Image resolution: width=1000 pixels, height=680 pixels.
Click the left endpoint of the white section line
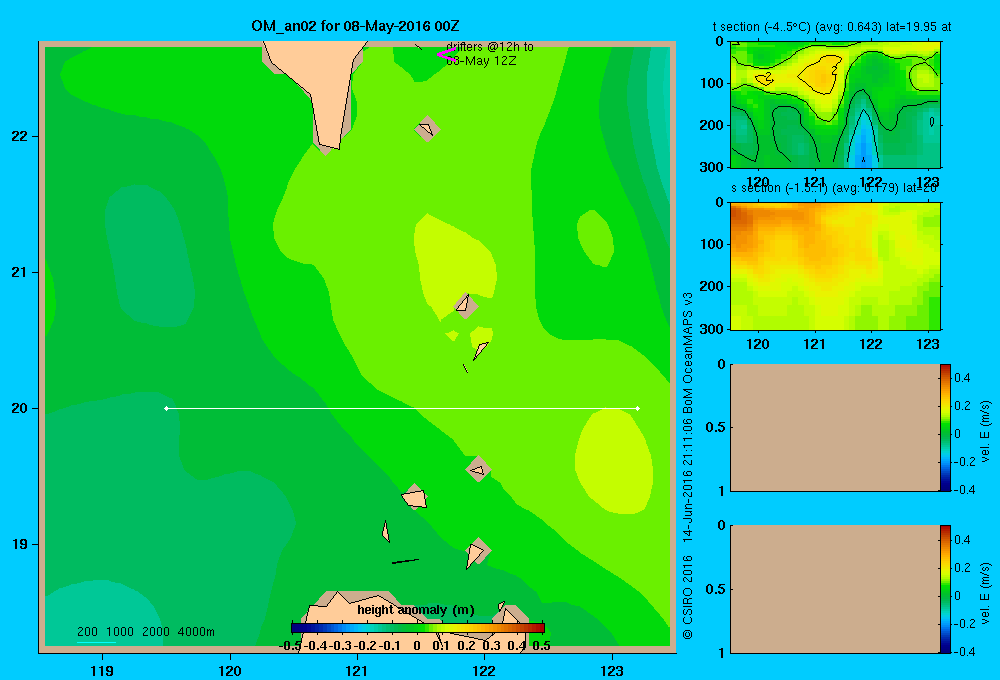pos(166,408)
